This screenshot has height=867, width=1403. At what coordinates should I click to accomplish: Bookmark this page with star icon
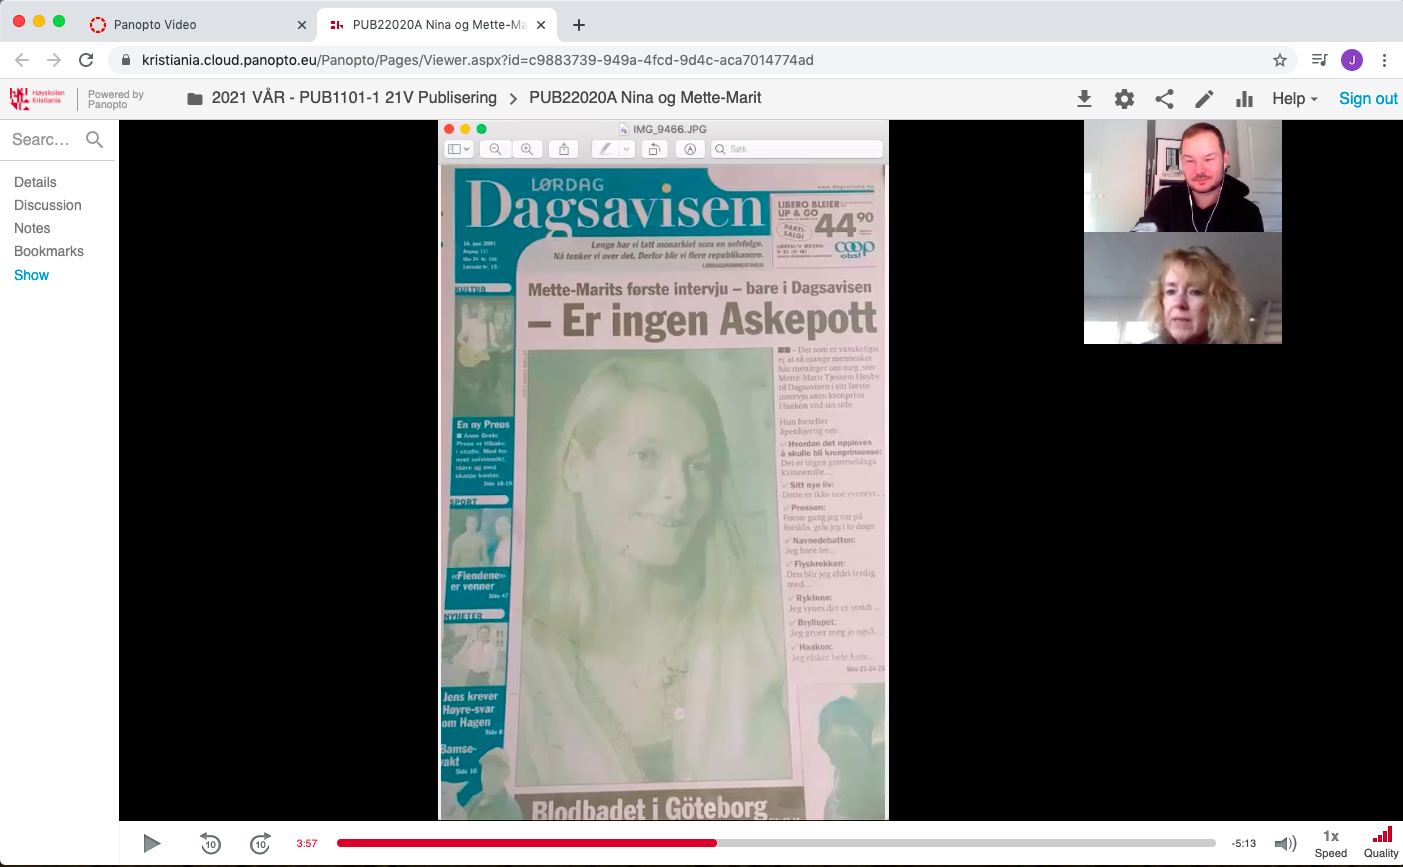pos(1280,60)
